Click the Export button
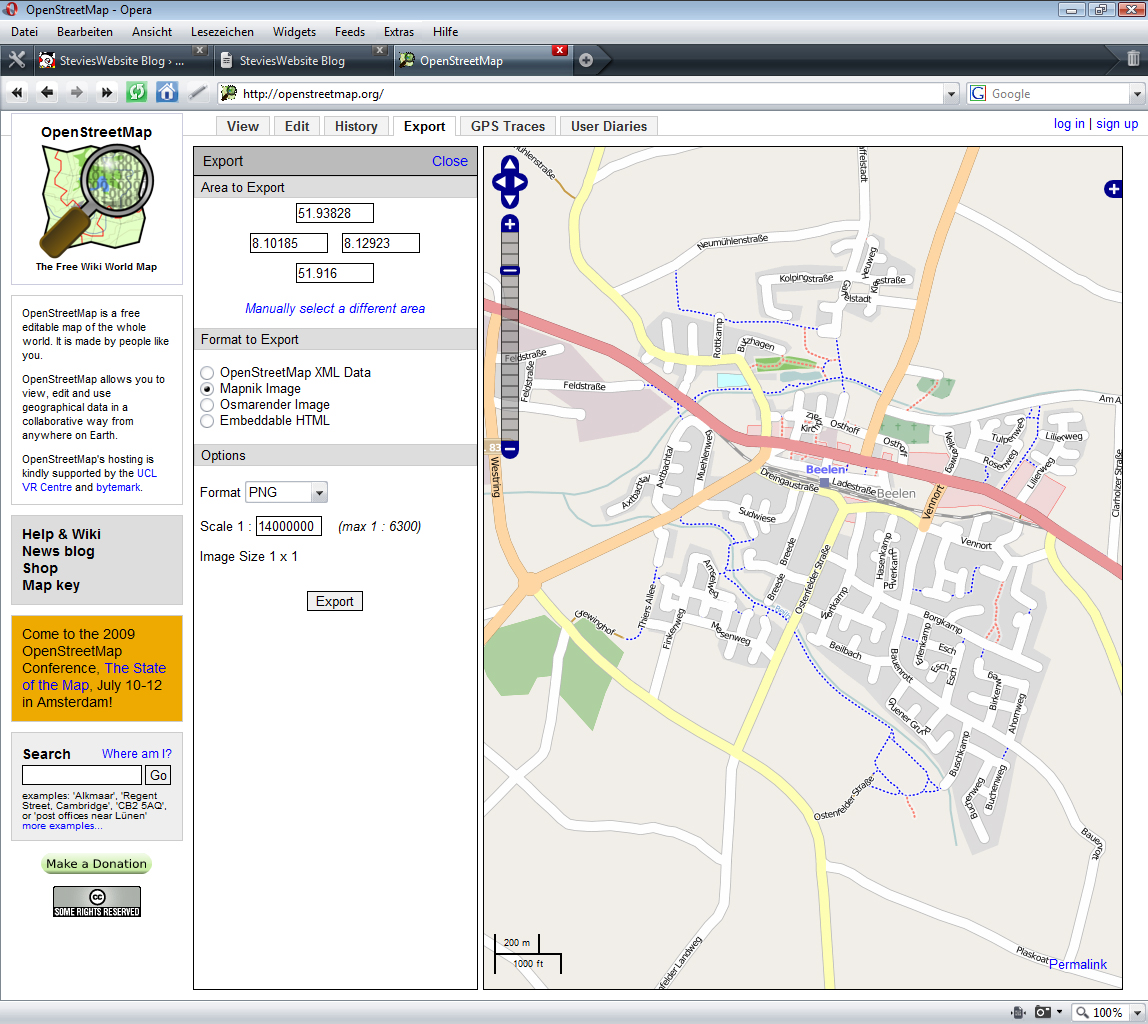This screenshot has width=1148, height=1024. [335, 601]
